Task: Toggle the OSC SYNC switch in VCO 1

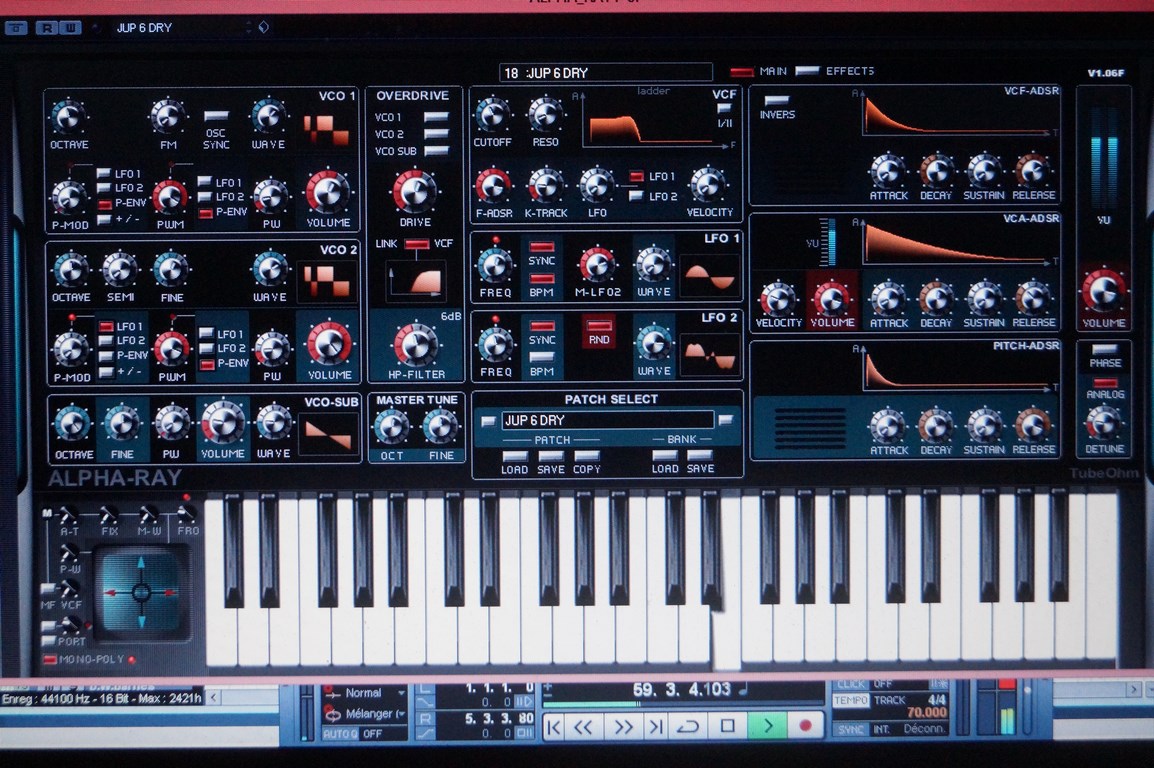Action: [x=216, y=116]
